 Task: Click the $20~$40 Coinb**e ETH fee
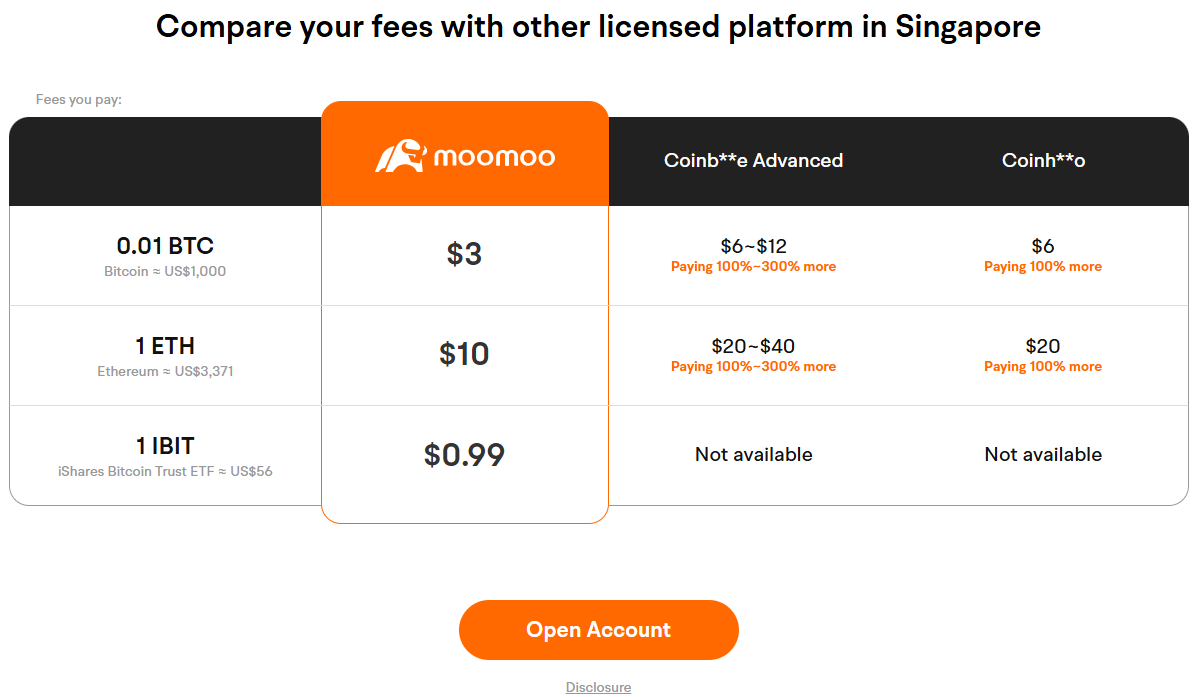753,346
